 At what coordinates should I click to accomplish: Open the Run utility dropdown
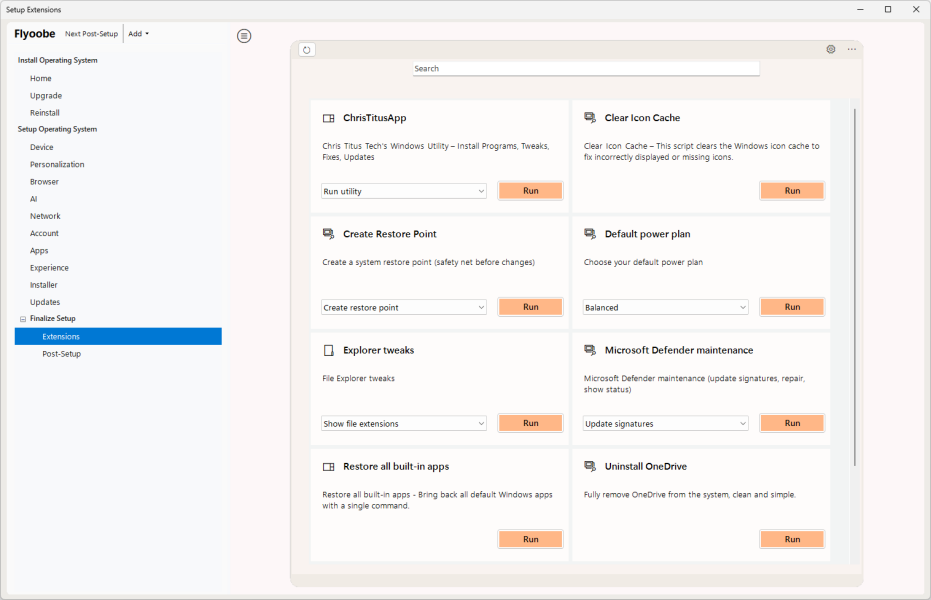(404, 191)
